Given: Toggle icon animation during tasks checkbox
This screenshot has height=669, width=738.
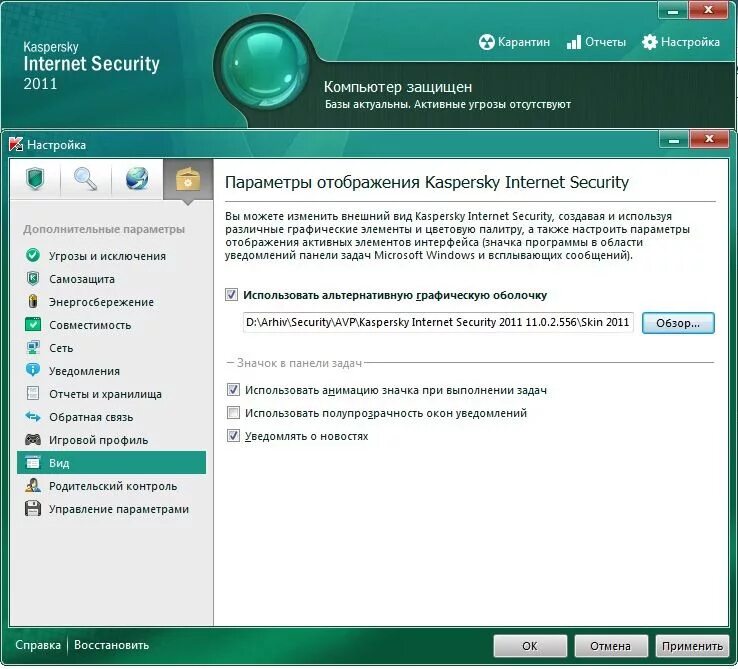Looking at the screenshot, I should coord(233,389).
